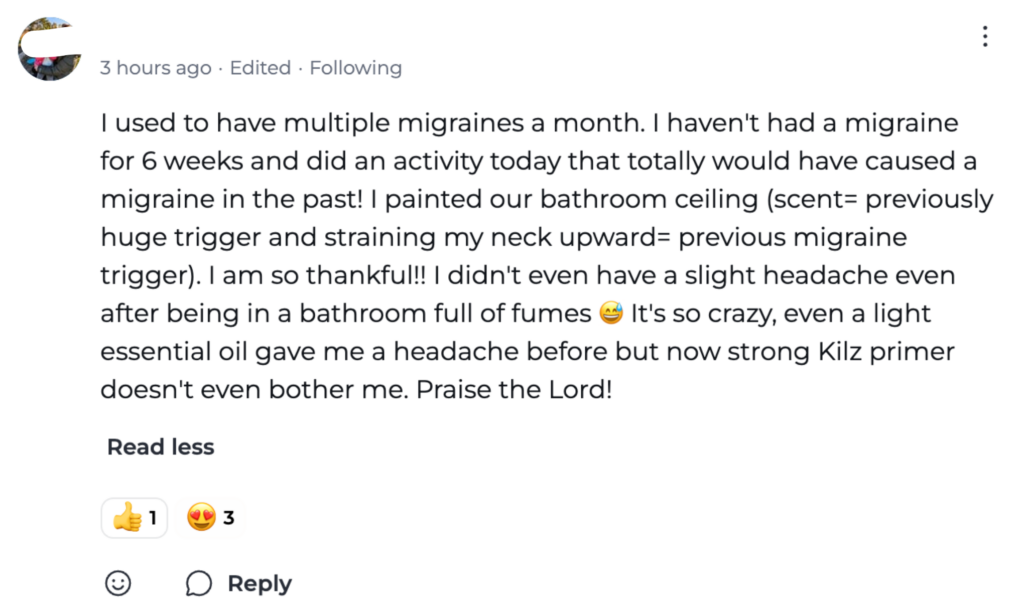This screenshot has width=1024, height=609.
Task: Open the three-dot post options menu
Action: [985, 37]
